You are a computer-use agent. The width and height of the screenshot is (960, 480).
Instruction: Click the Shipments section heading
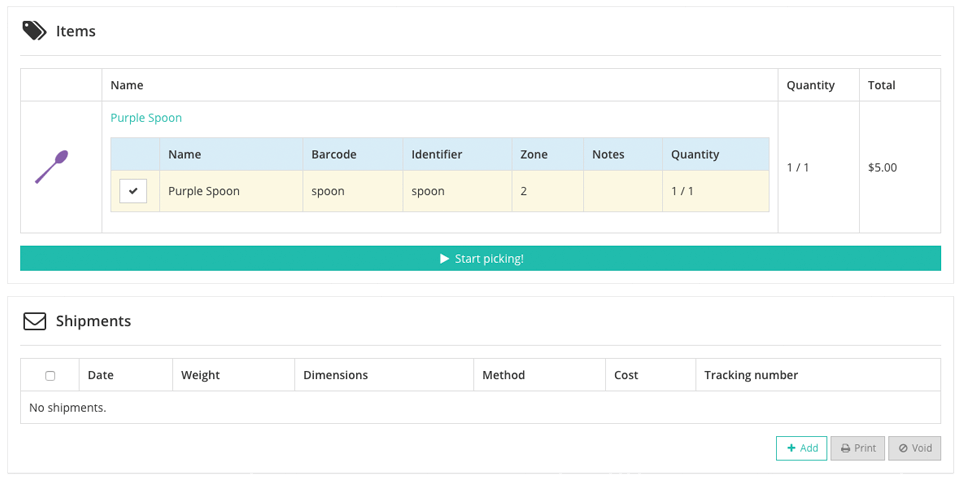pyautogui.click(x=93, y=321)
